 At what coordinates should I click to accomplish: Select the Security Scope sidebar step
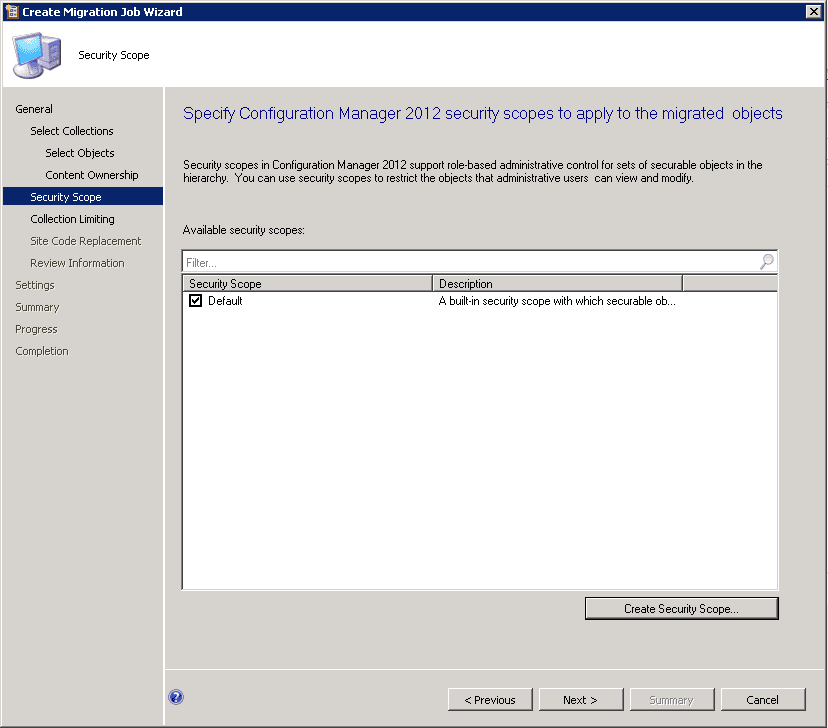coord(83,196)
